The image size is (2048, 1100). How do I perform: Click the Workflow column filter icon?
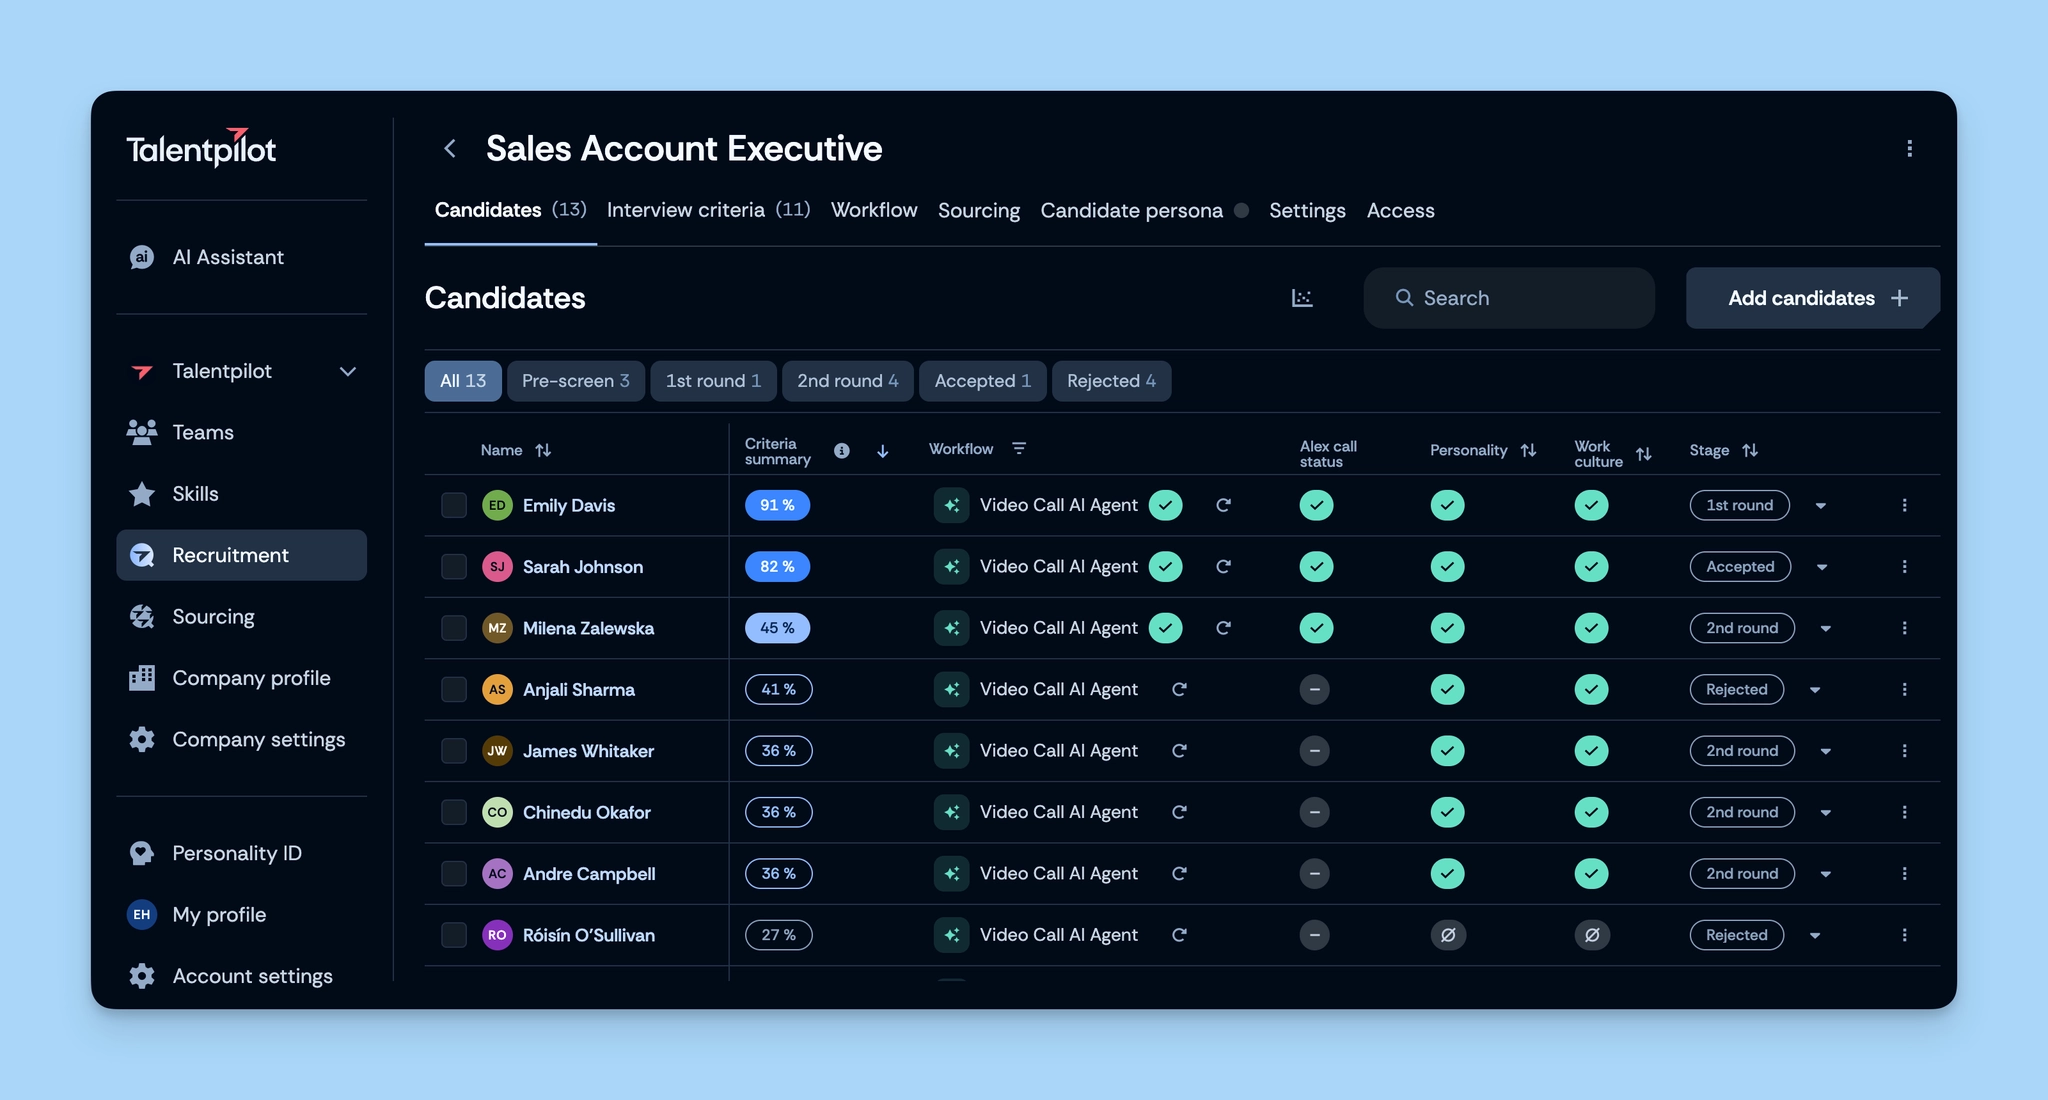pos(1019,449)
